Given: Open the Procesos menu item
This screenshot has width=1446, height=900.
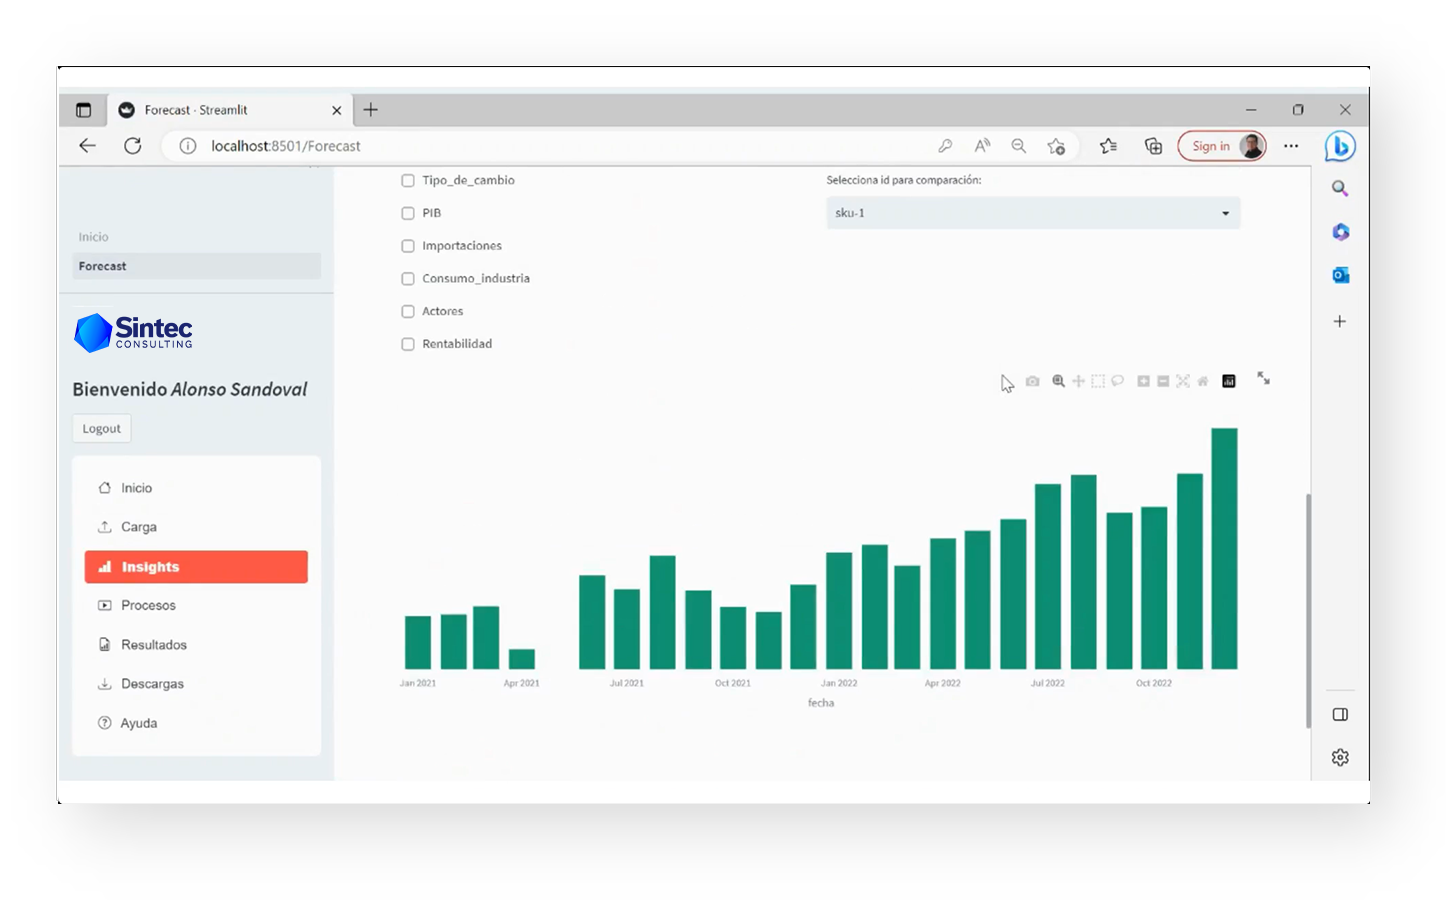Looking at the screenshot, I should click(x=196, y=606).
